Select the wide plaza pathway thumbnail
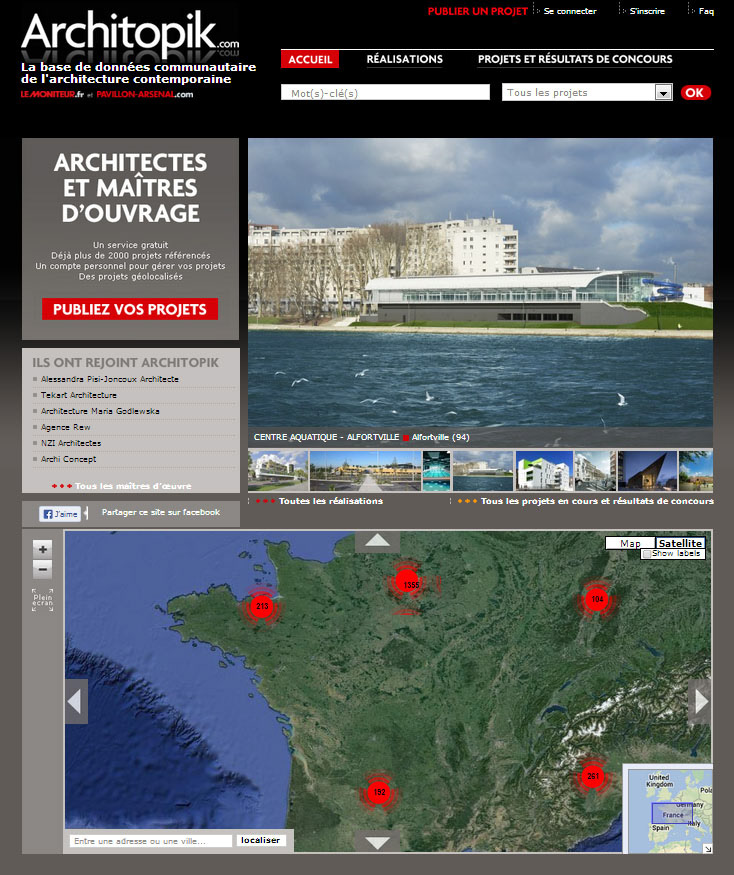This screenshot has width=734, height=875. (x=365, y=471)
